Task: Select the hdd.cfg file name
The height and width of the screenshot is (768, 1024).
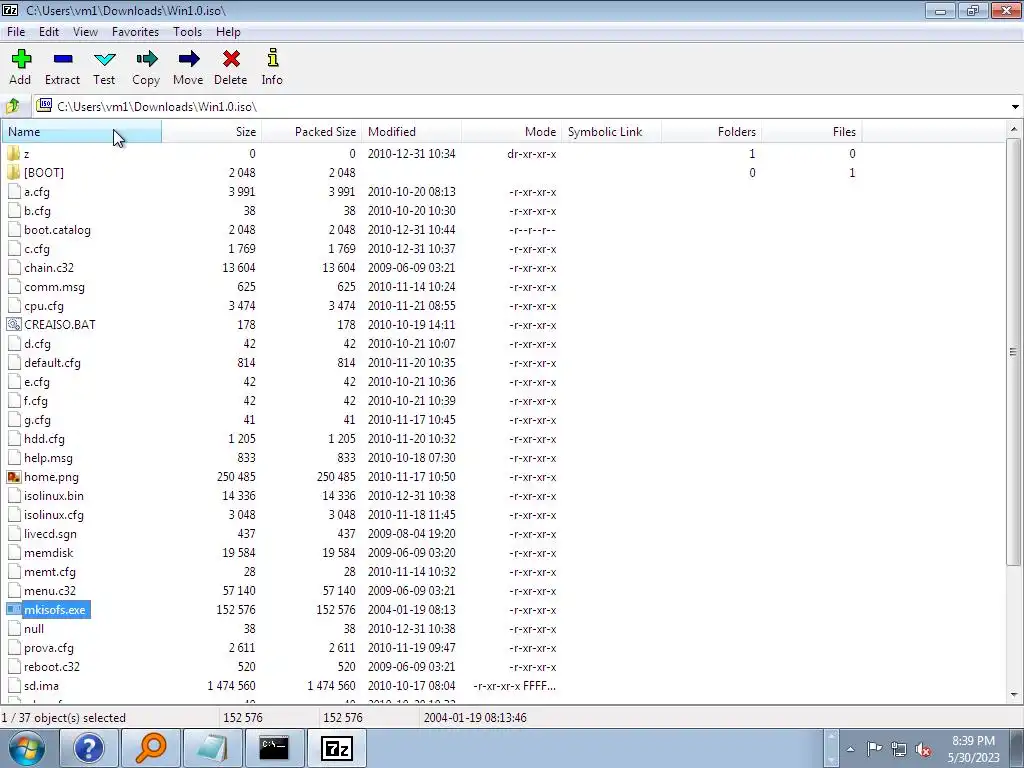Action: pyautogui.click(x=44, y=439)
